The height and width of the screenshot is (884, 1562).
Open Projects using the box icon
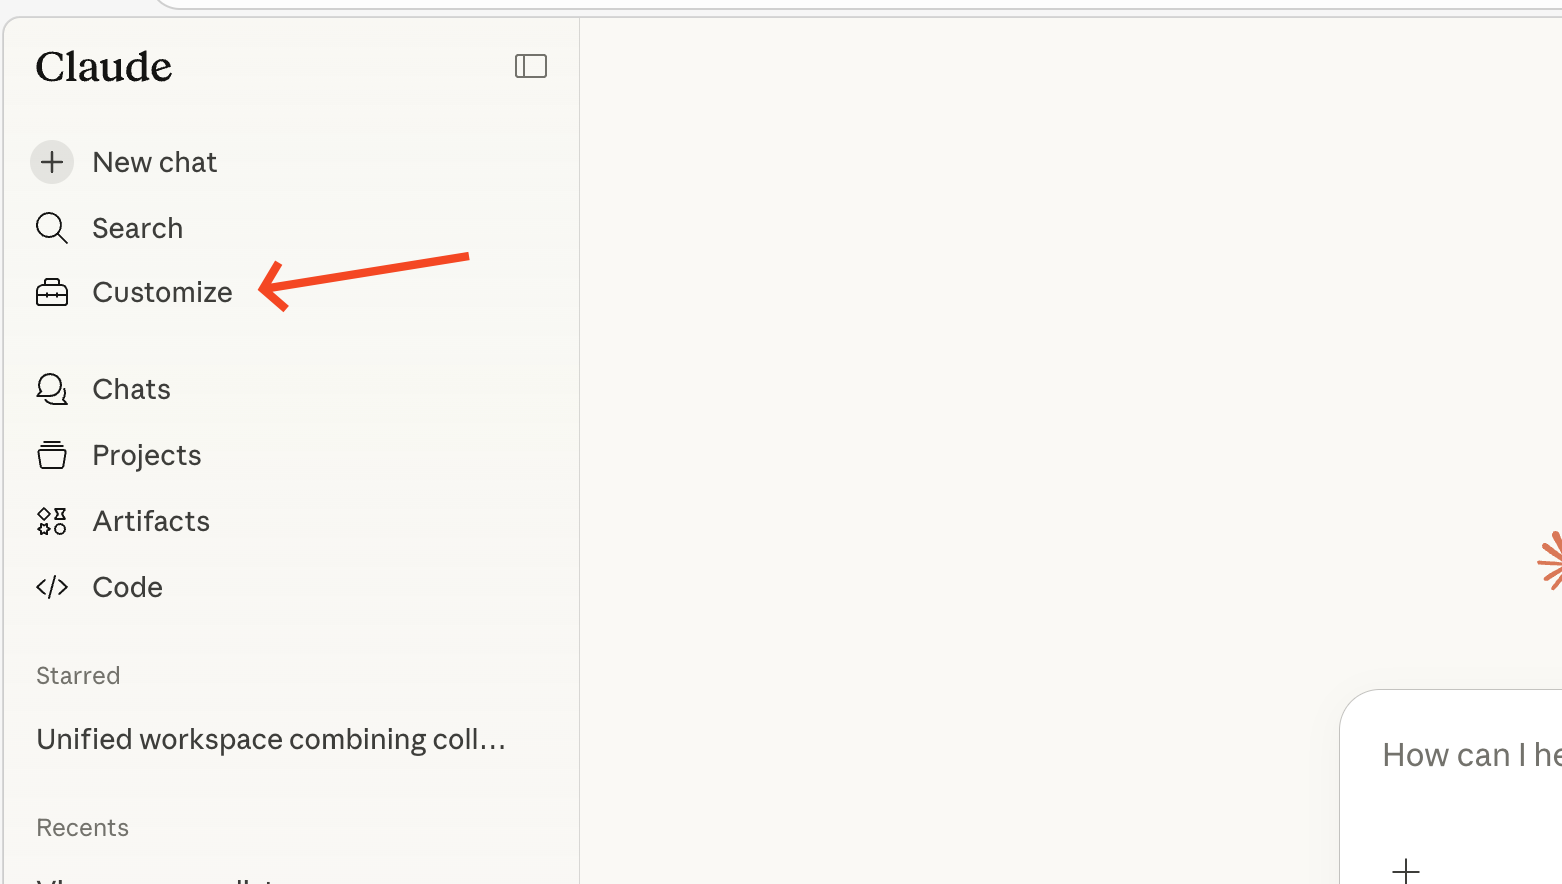tap(51, 455)
